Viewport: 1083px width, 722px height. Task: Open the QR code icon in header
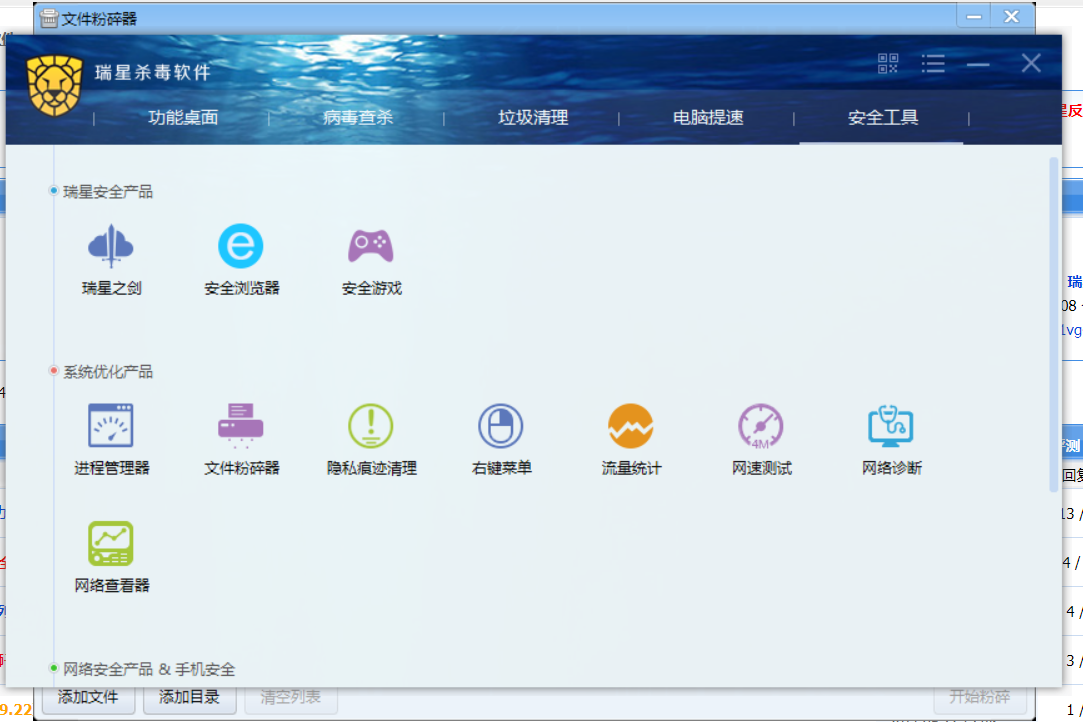(888, 64)
